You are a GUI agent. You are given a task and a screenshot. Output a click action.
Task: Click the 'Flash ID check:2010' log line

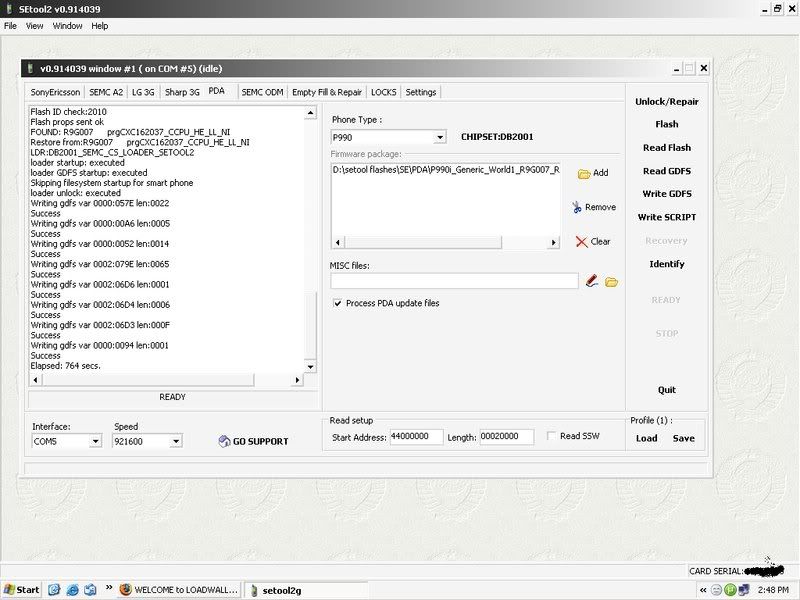[68, 112]
